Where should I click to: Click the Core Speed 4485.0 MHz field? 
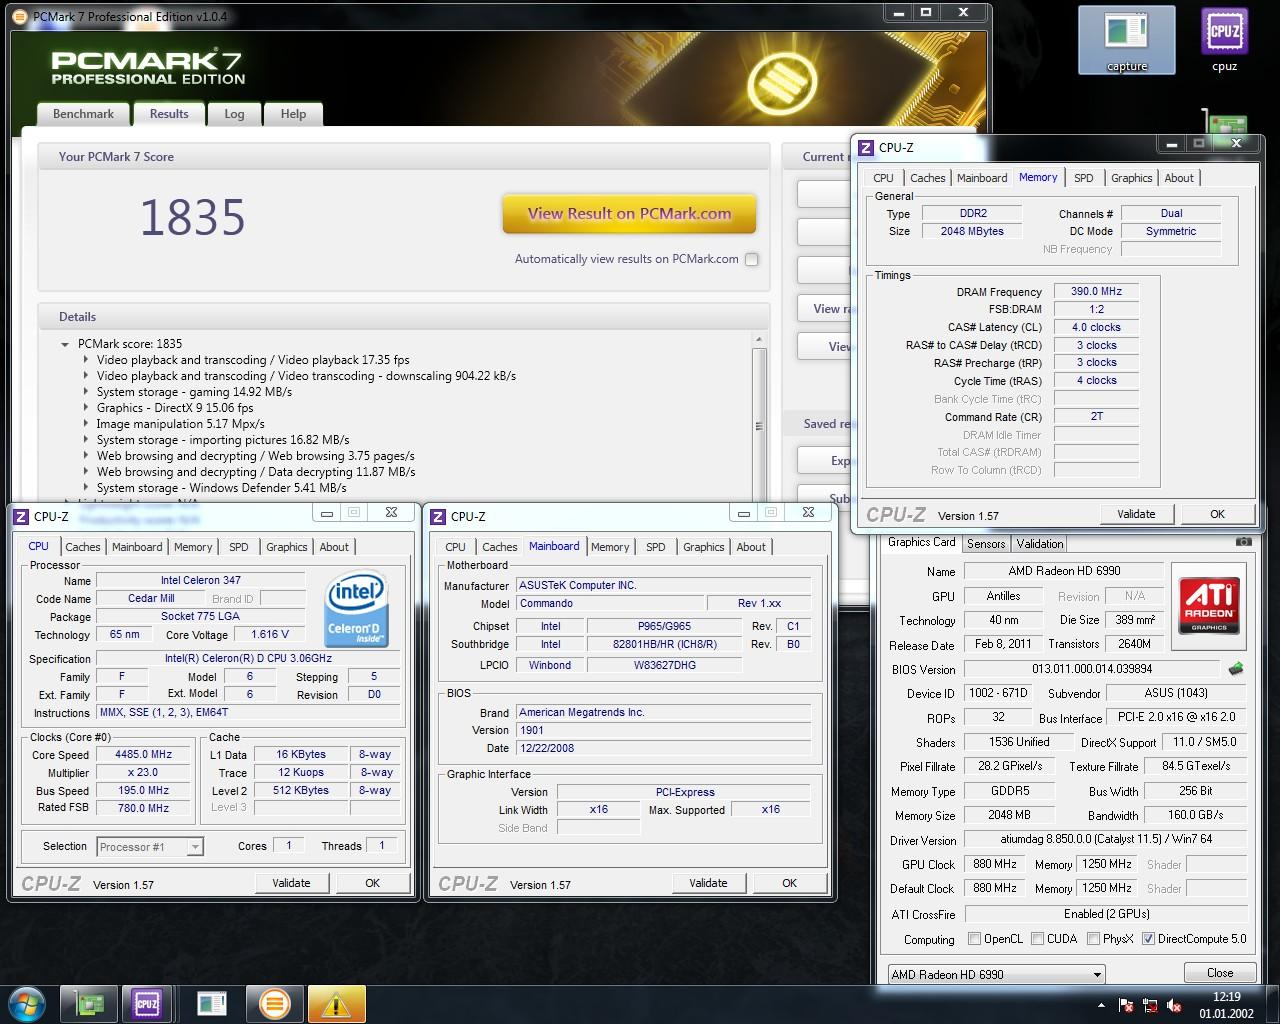click(144, 755)
